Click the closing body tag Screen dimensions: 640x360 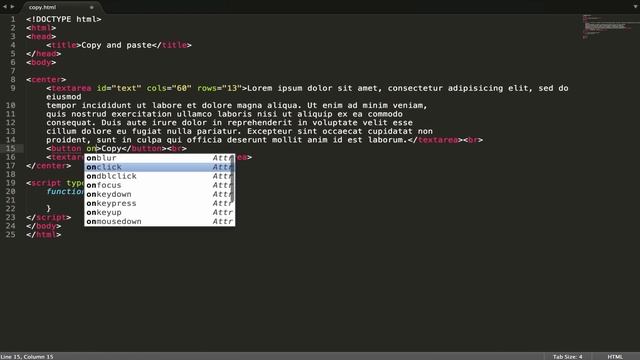click(44, 226)
